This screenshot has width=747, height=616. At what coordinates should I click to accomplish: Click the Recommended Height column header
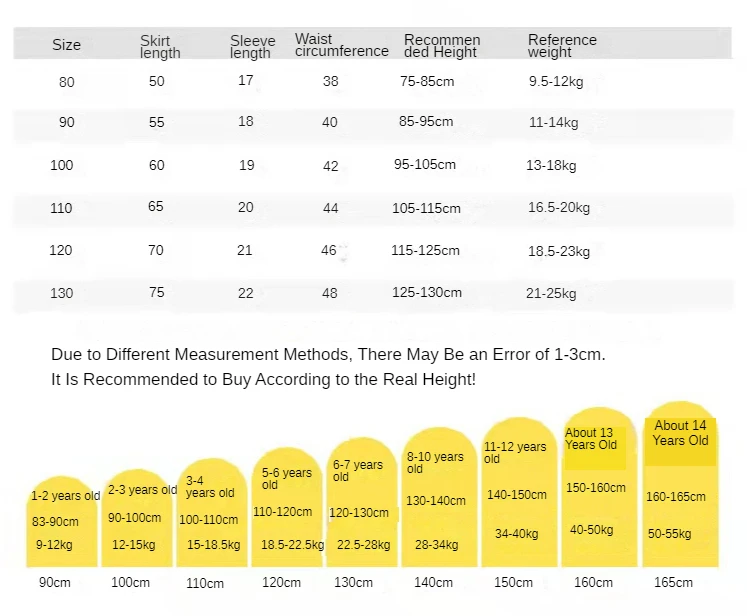click(442, 46)
